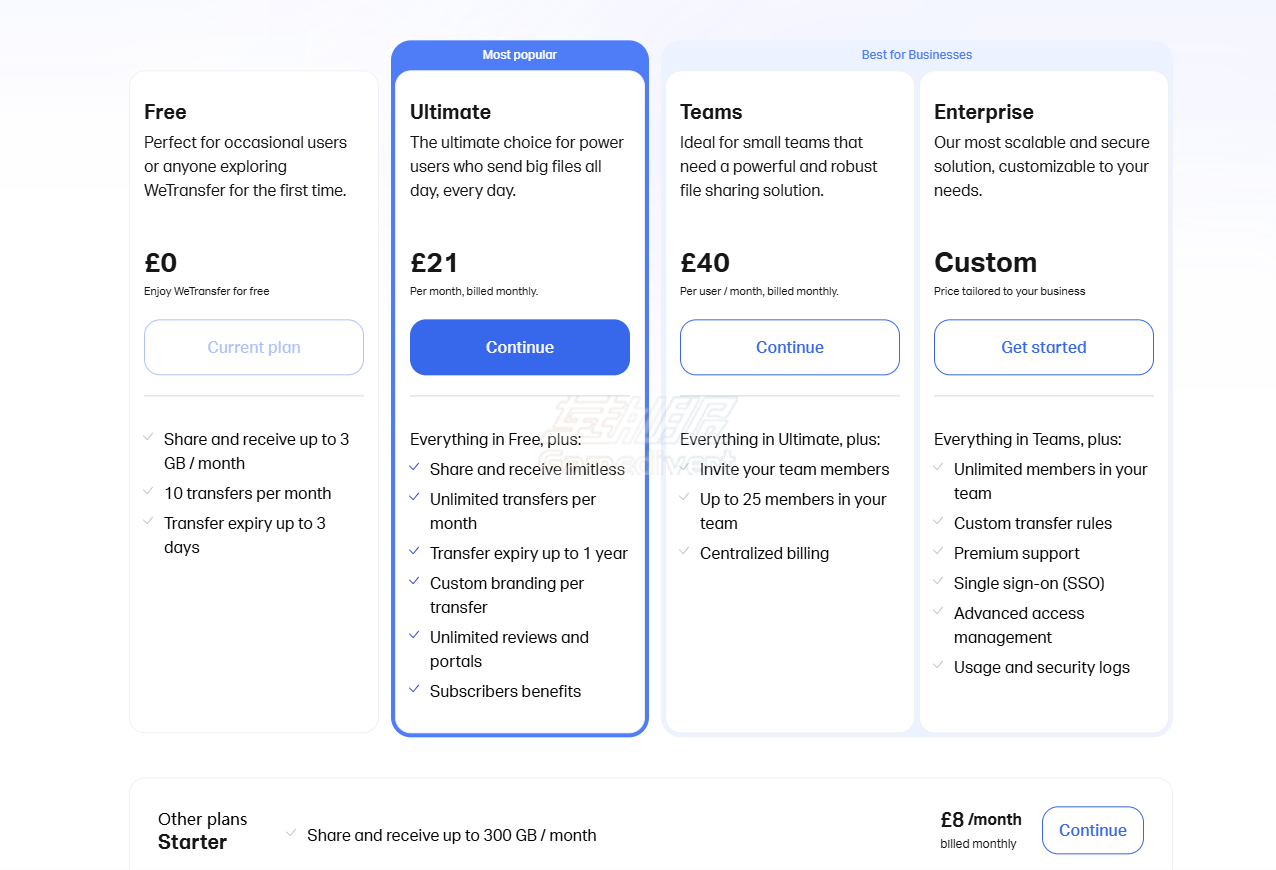The image size is (1276, 870).
Task: Click checkmark next to 'Single sign-on (SSO)'
Action: tap(938, 581)
